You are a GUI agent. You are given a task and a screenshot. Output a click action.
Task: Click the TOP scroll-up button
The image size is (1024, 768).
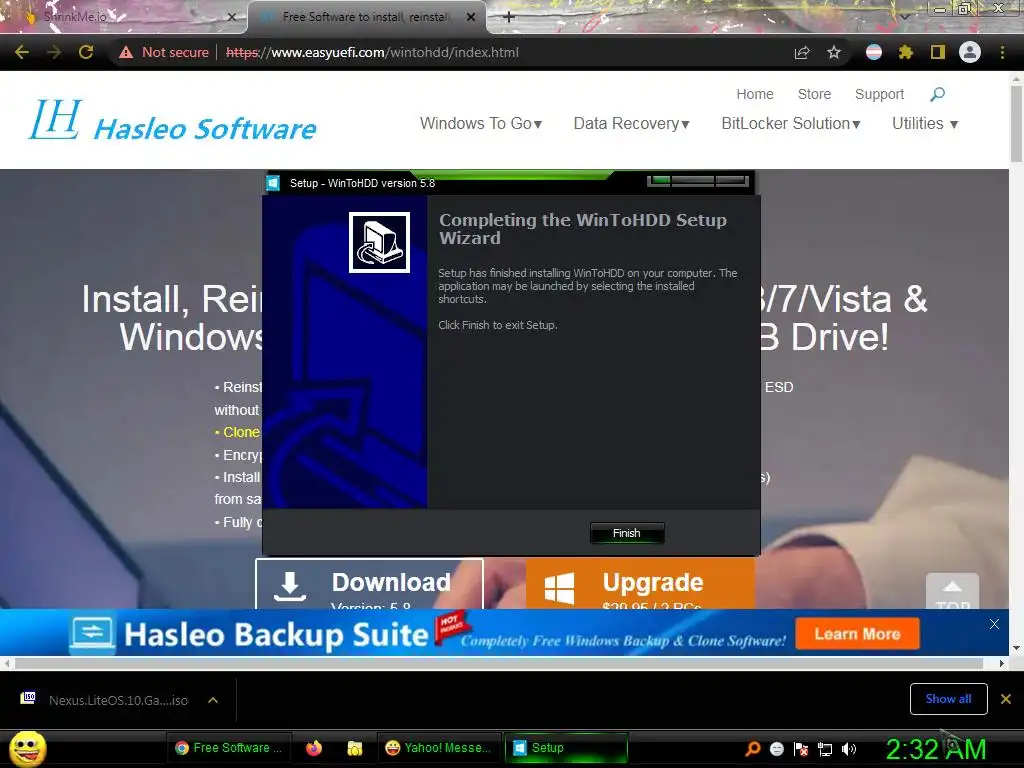952,591
